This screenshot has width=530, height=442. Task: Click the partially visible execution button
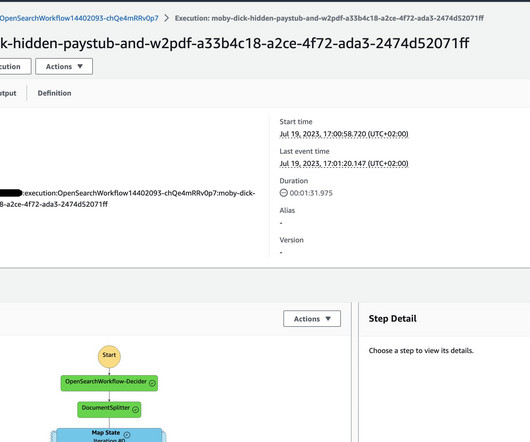16,67
